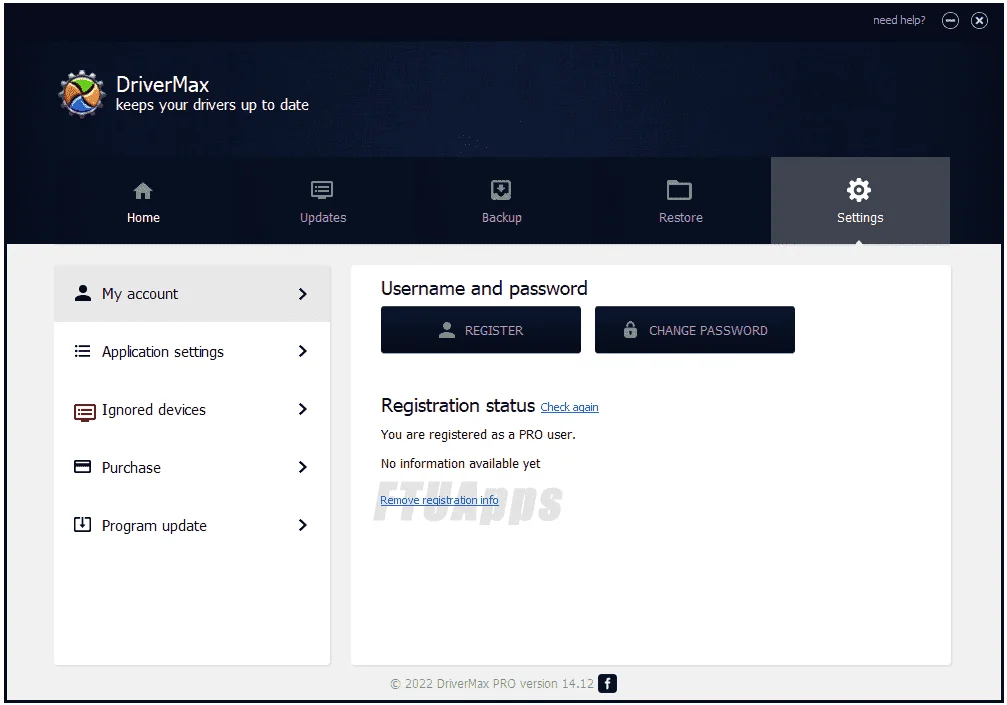Click the person icon on Register button
Screen dimensions: 1007x705
tap(446, 330)
